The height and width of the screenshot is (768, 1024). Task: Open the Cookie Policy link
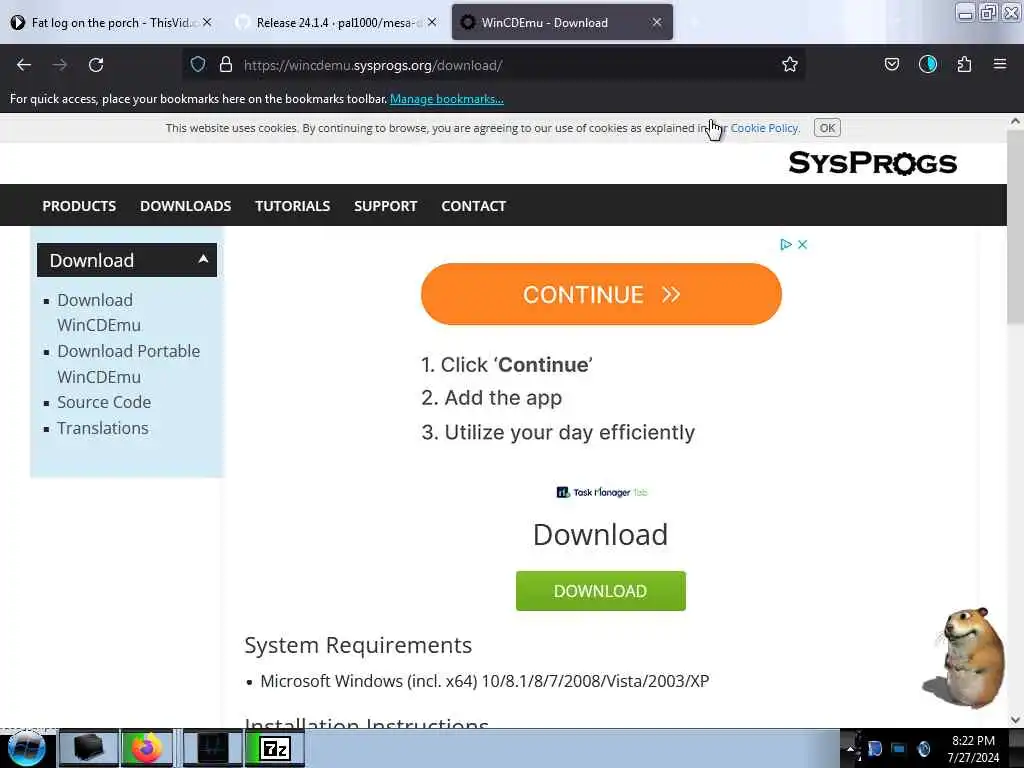tap(765, 128)
